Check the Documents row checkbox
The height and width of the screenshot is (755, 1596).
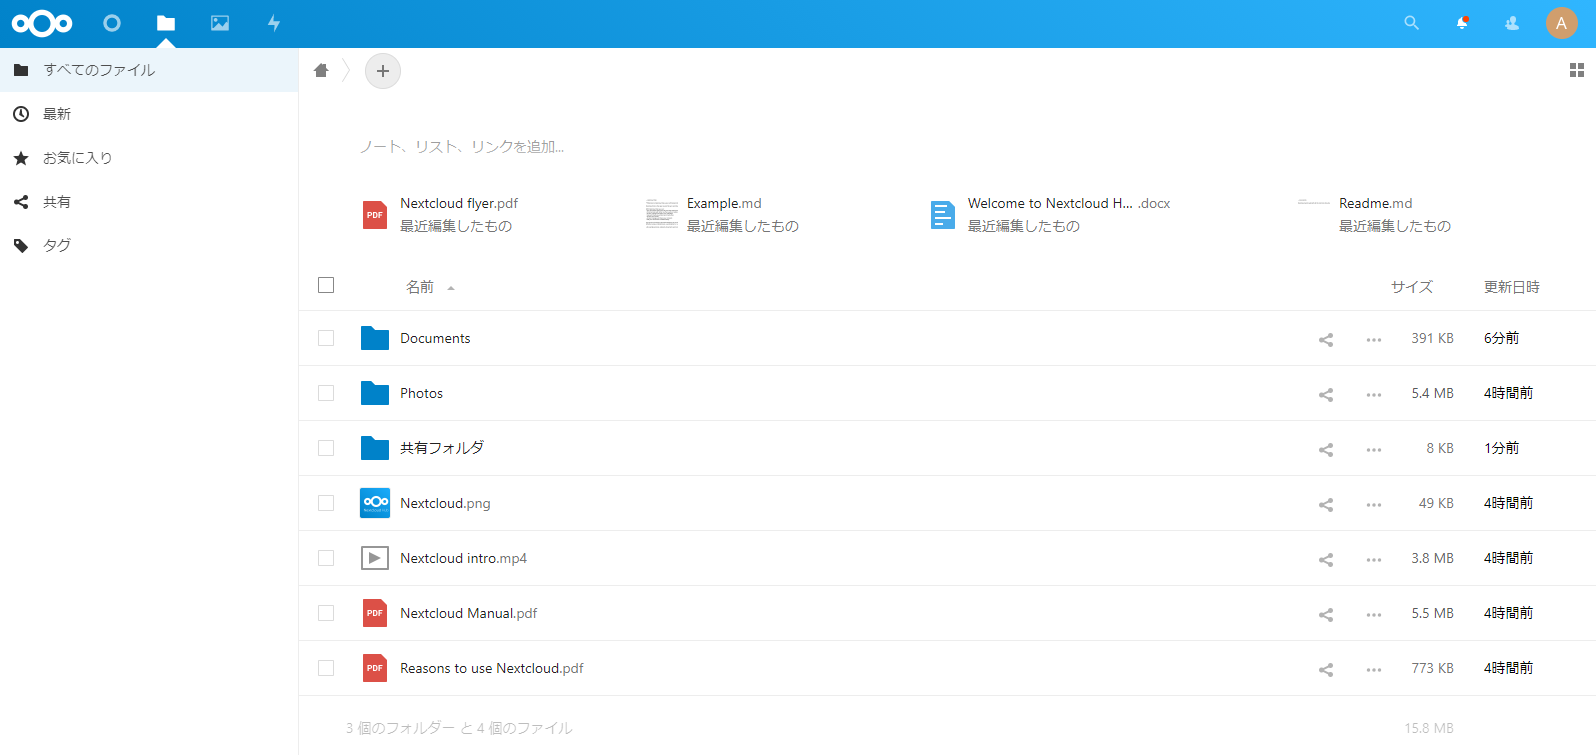click(326, 338)
